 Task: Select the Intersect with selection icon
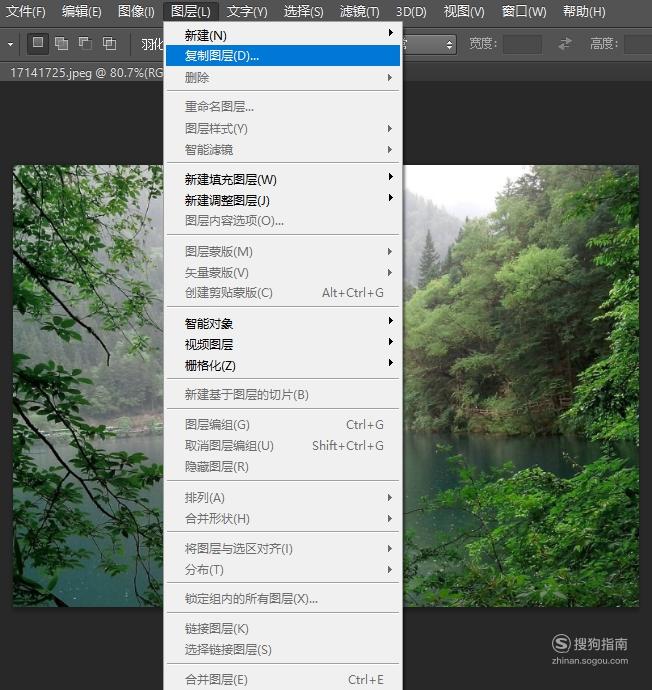point(109,44)
